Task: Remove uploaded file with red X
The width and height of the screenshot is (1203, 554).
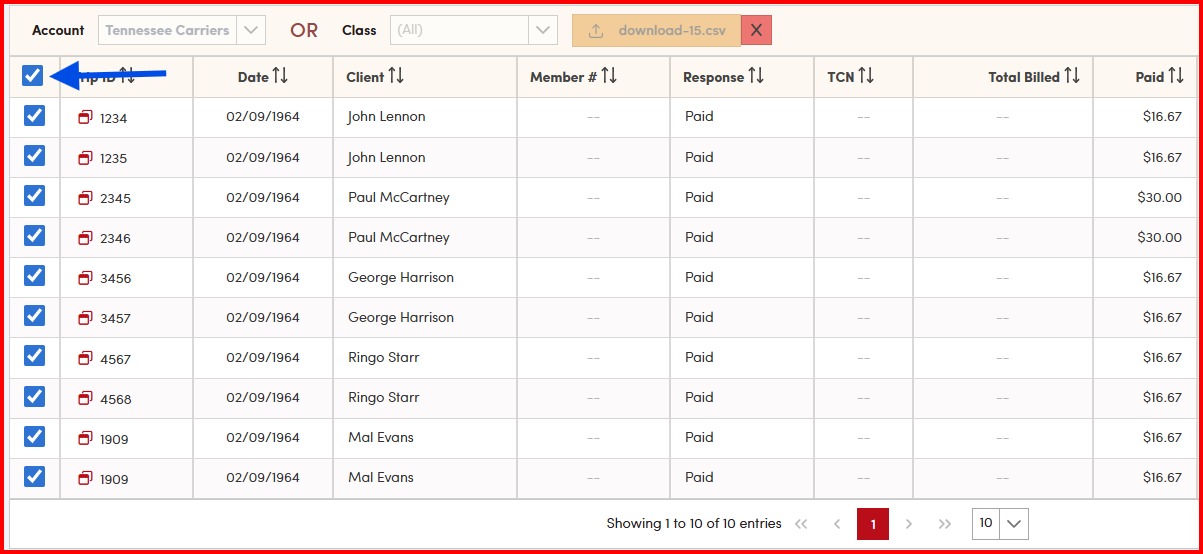Action: (x=756, y=30)
